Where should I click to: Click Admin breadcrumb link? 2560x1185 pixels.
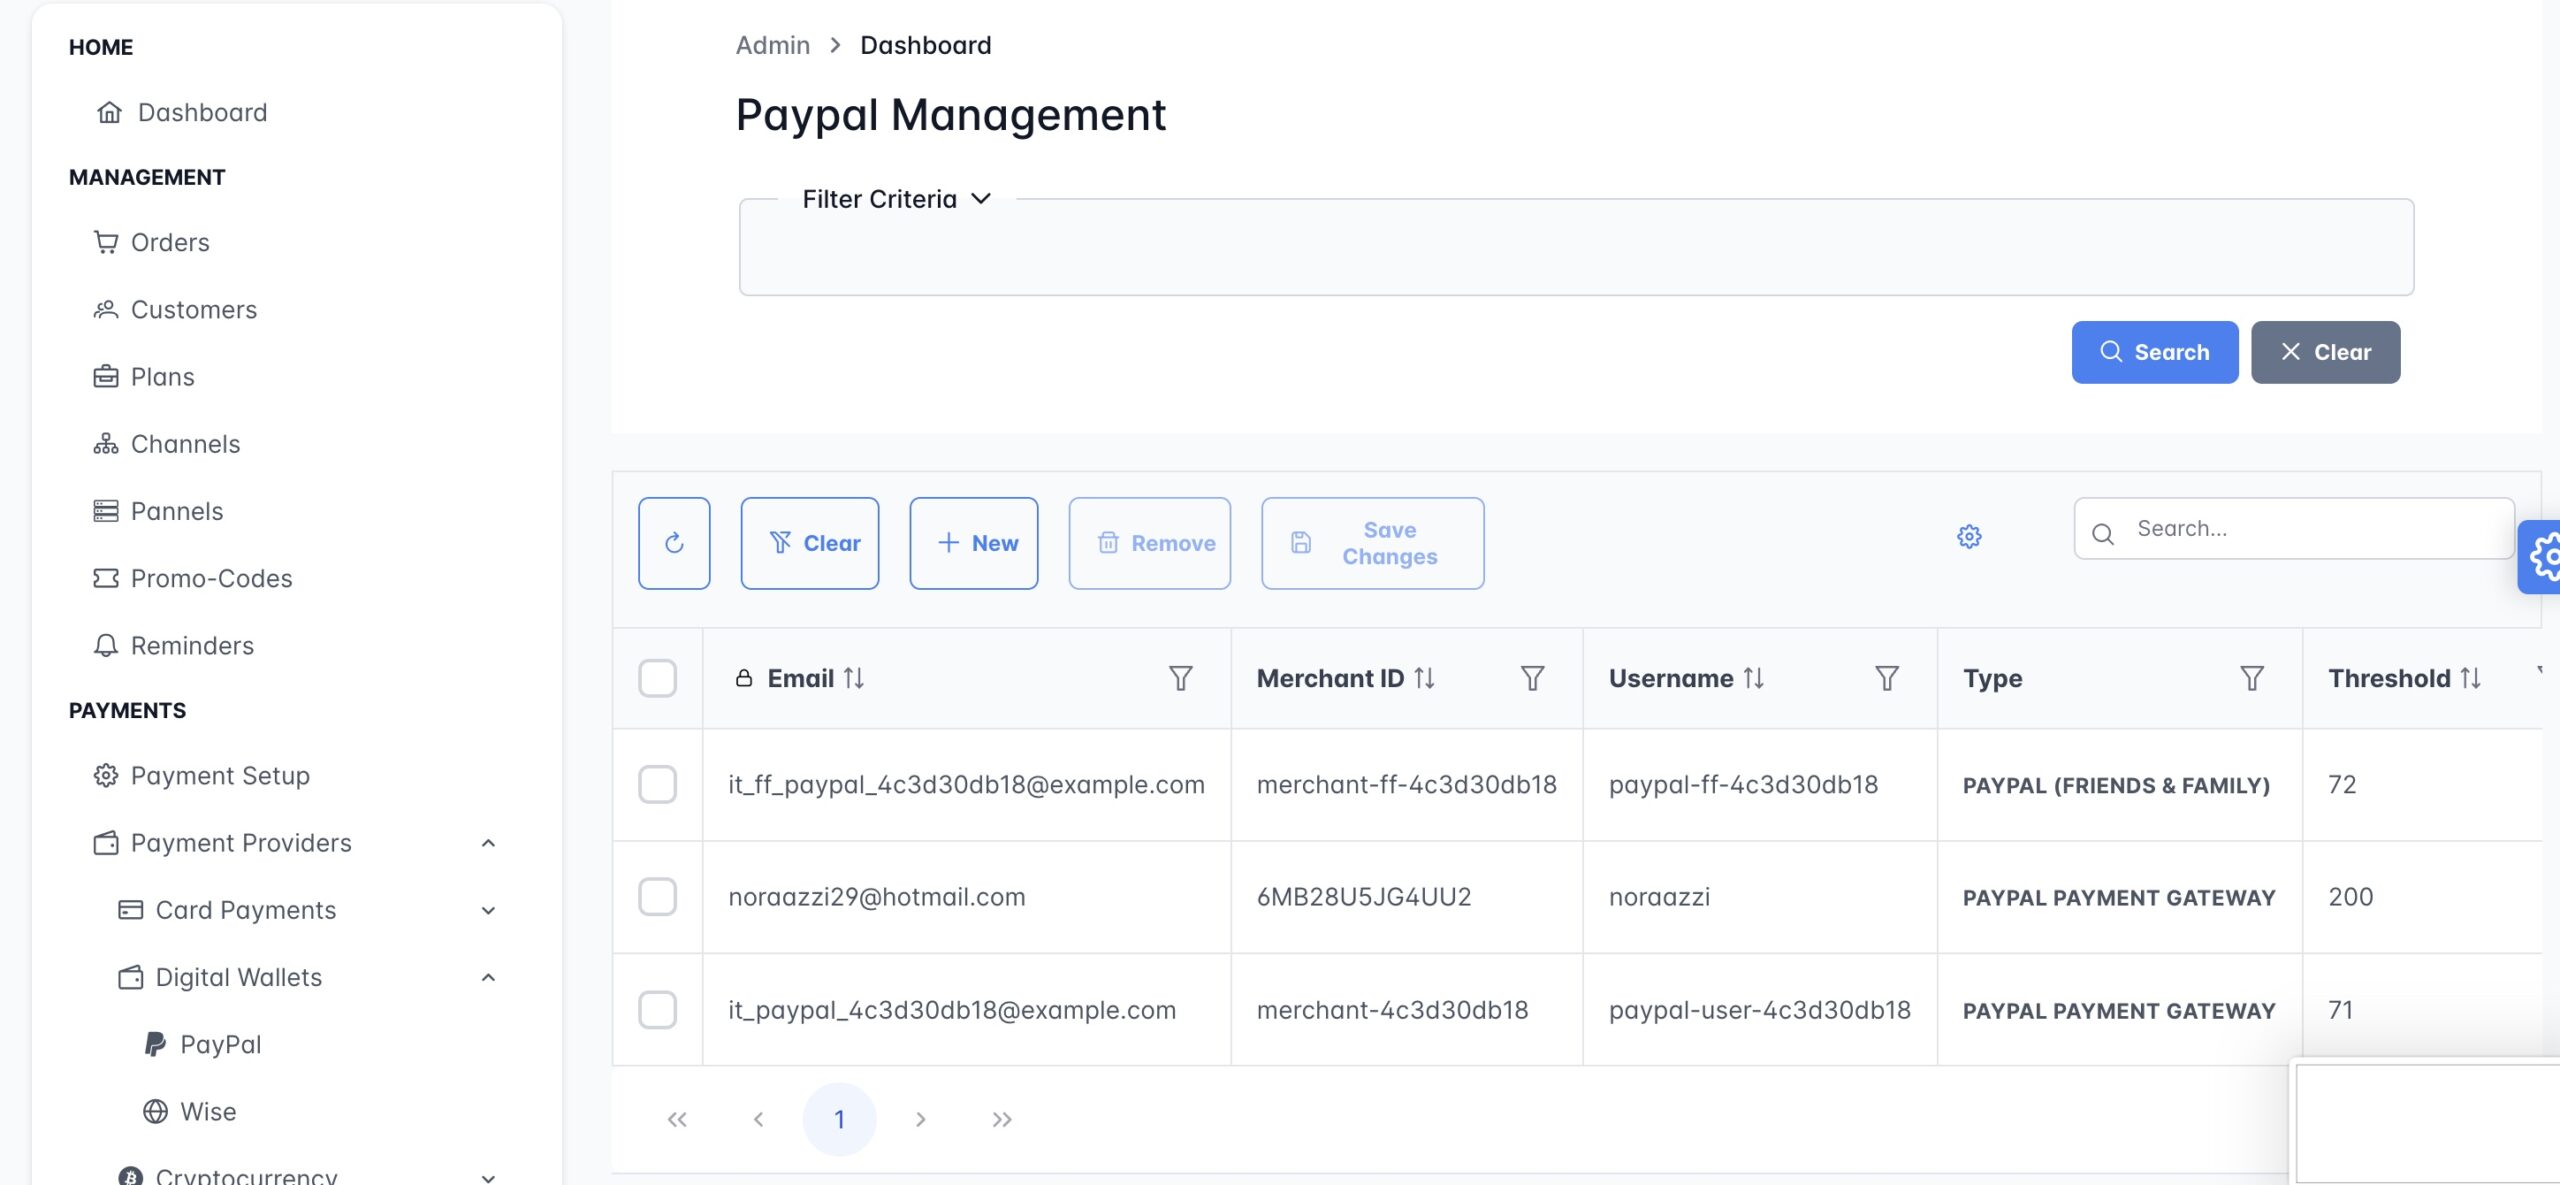pyautogui.click(x=773, y=45)
